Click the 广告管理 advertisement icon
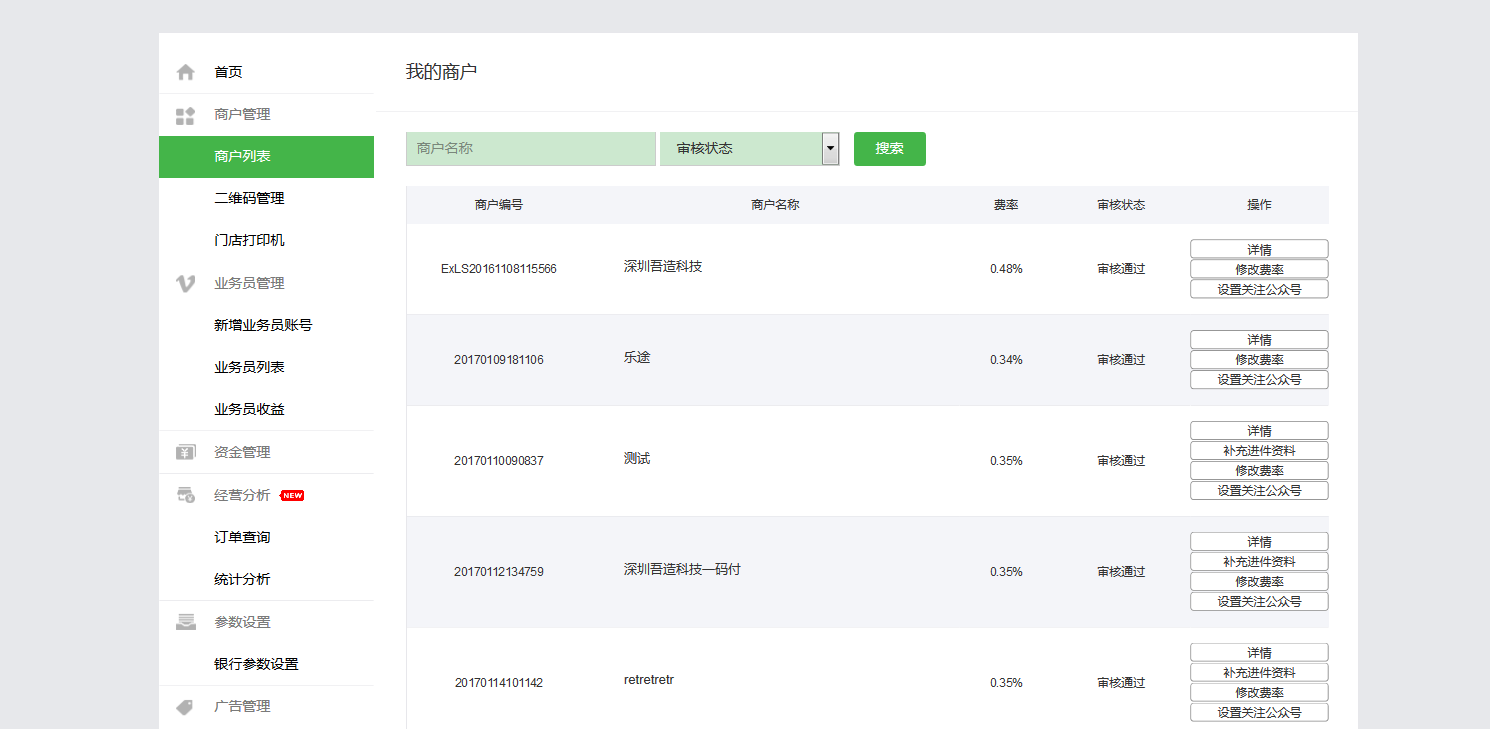 (x=185, y=705)
